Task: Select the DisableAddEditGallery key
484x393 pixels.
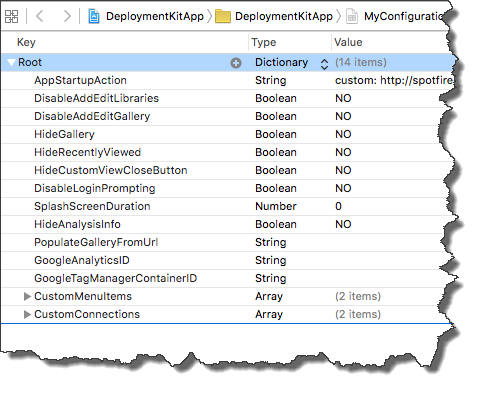Action: [x=92, y=116]
